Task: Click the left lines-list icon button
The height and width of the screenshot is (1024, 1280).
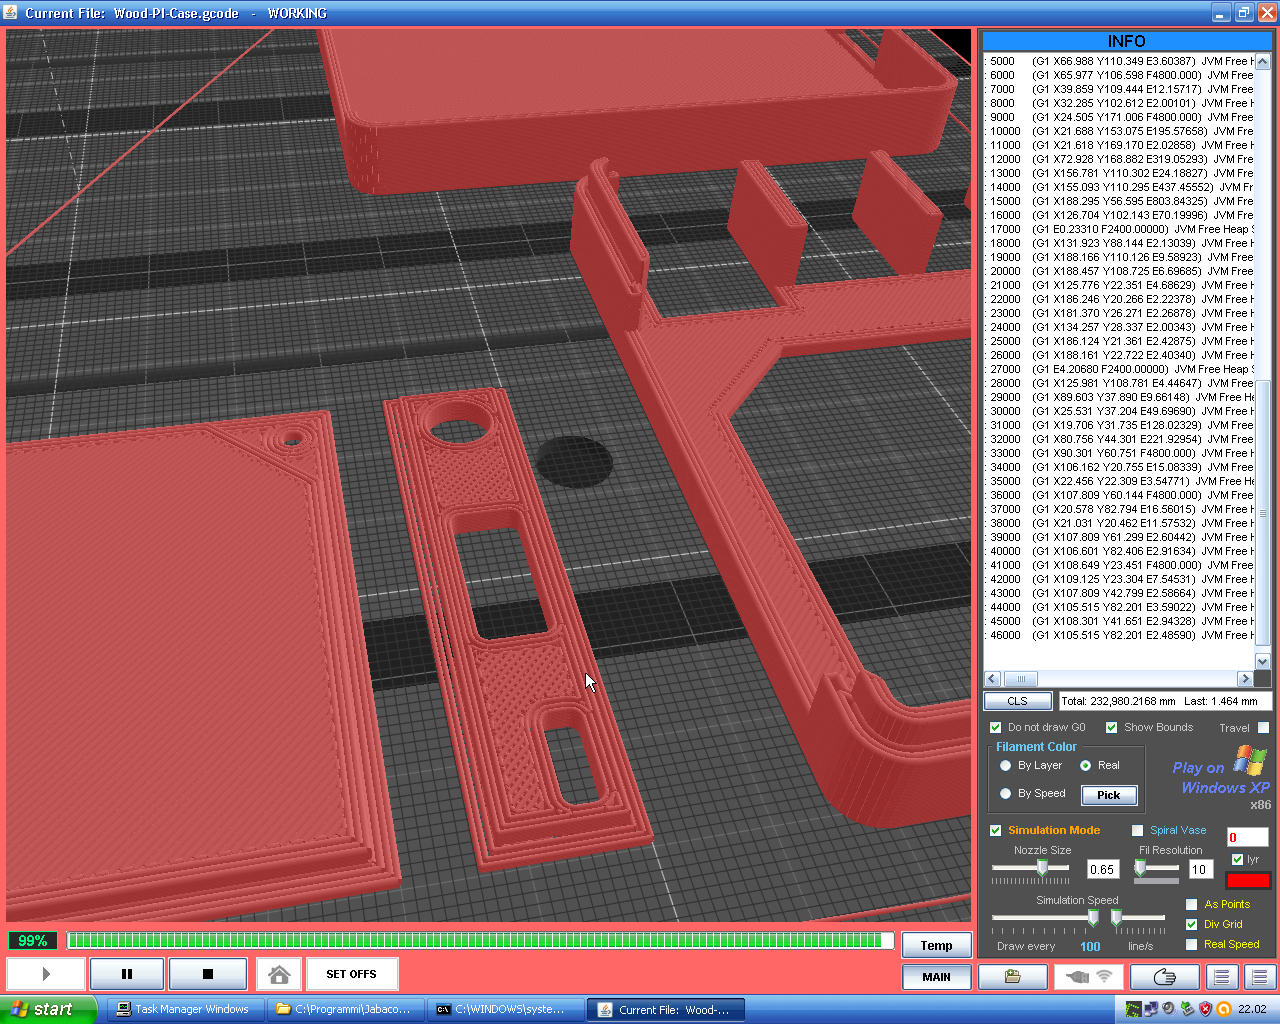Action: (1221, 977)
